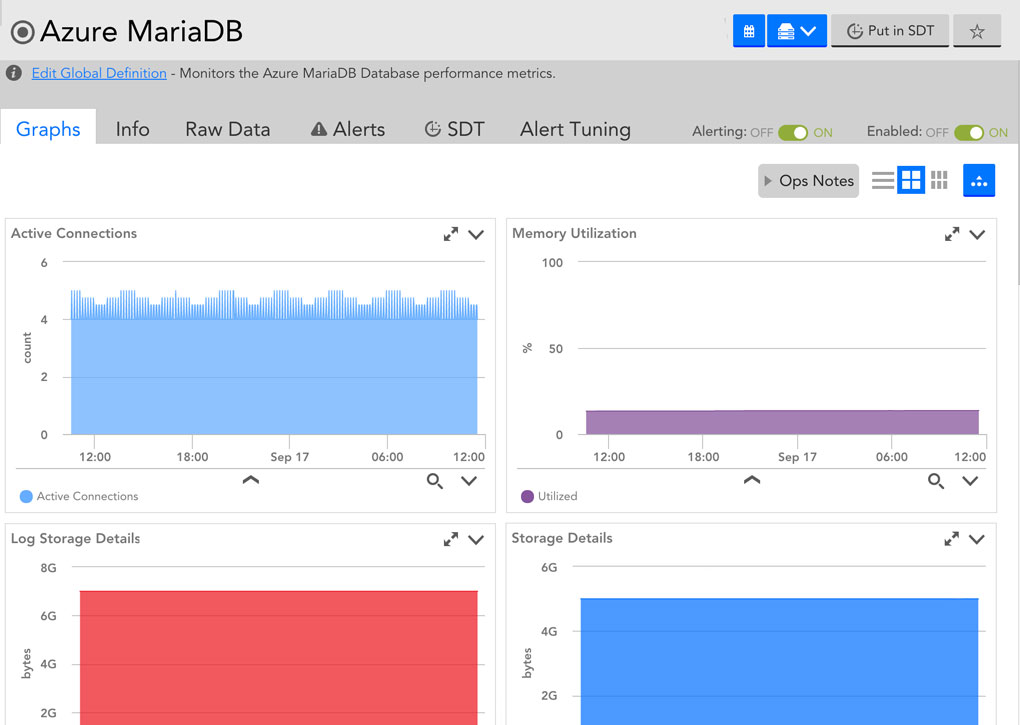This screenshot has width=1020, height=725.
Task: Open Storage Details graph options chevron
Action: 977,539
